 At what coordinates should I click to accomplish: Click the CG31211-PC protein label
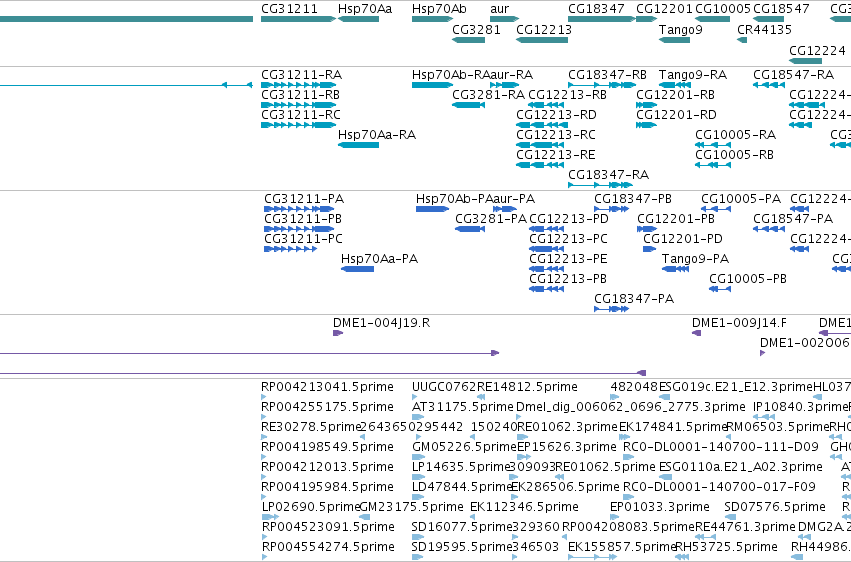pos(303,239)
